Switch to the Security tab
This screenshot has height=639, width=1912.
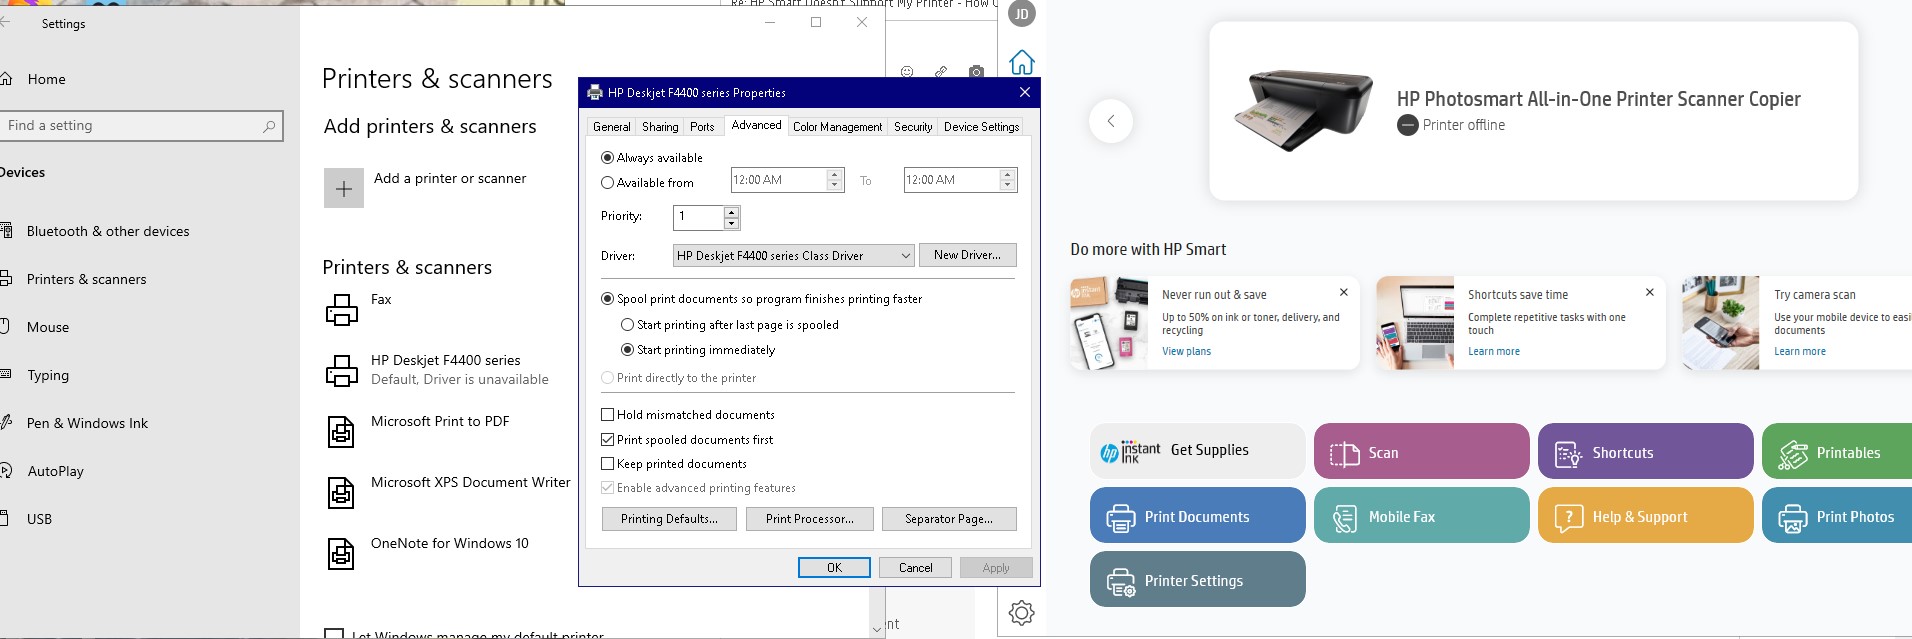[x=913, y=127]
